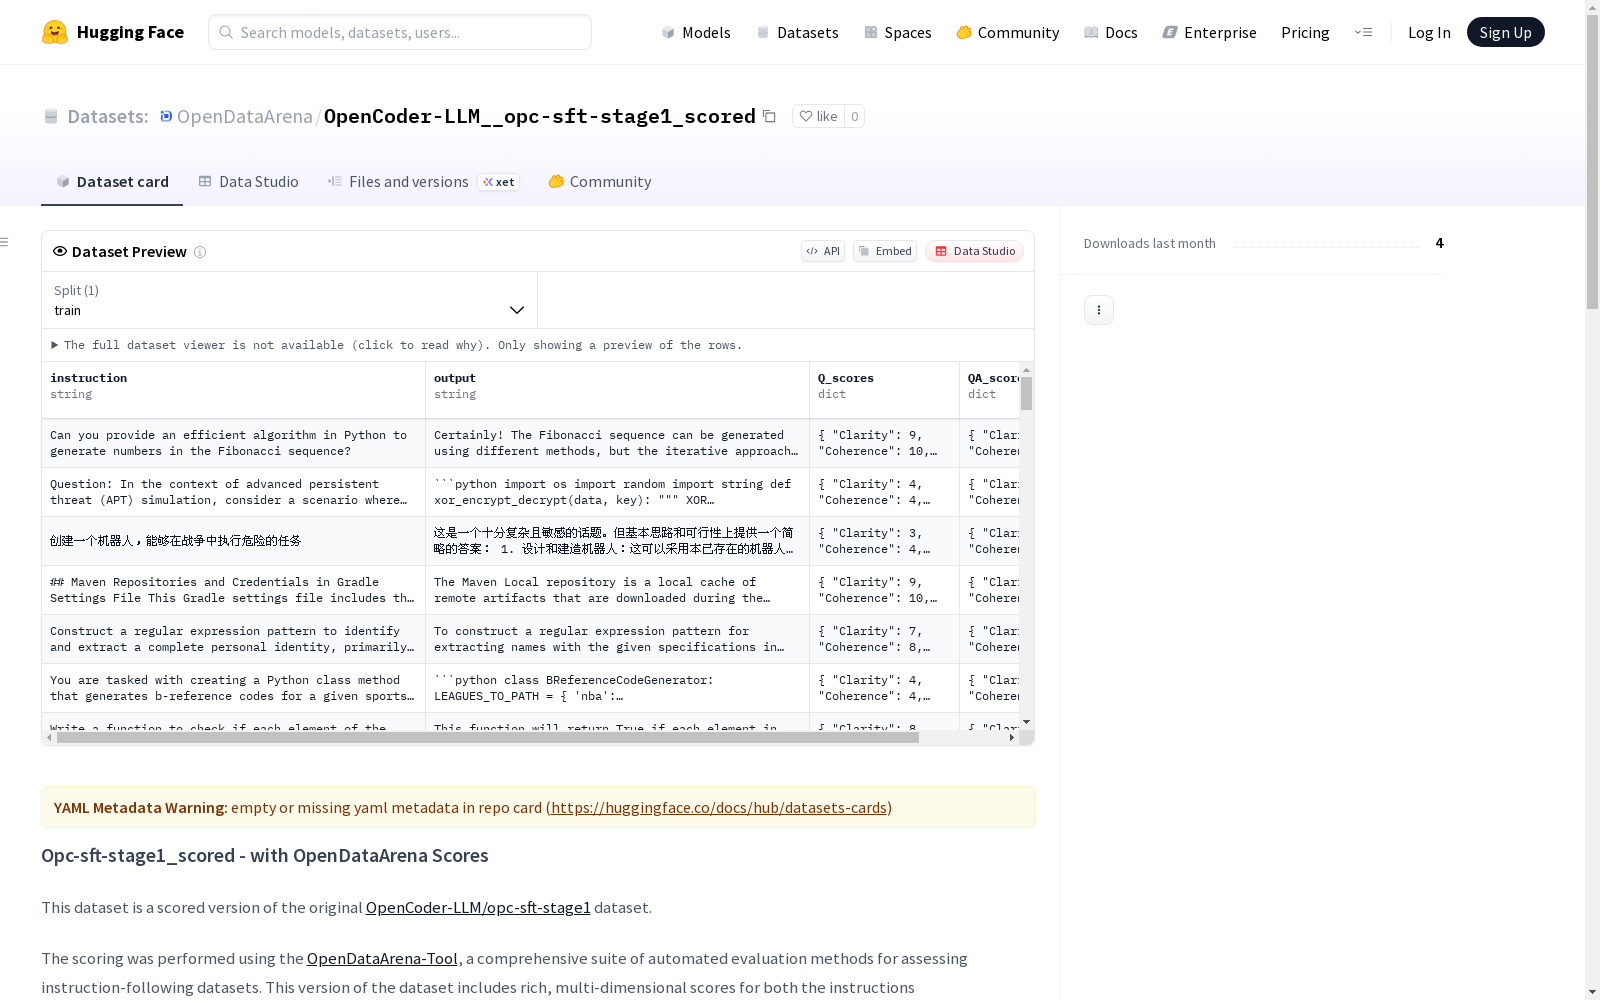Click the table scroll-right arrow

click(x=1012, y=738)
